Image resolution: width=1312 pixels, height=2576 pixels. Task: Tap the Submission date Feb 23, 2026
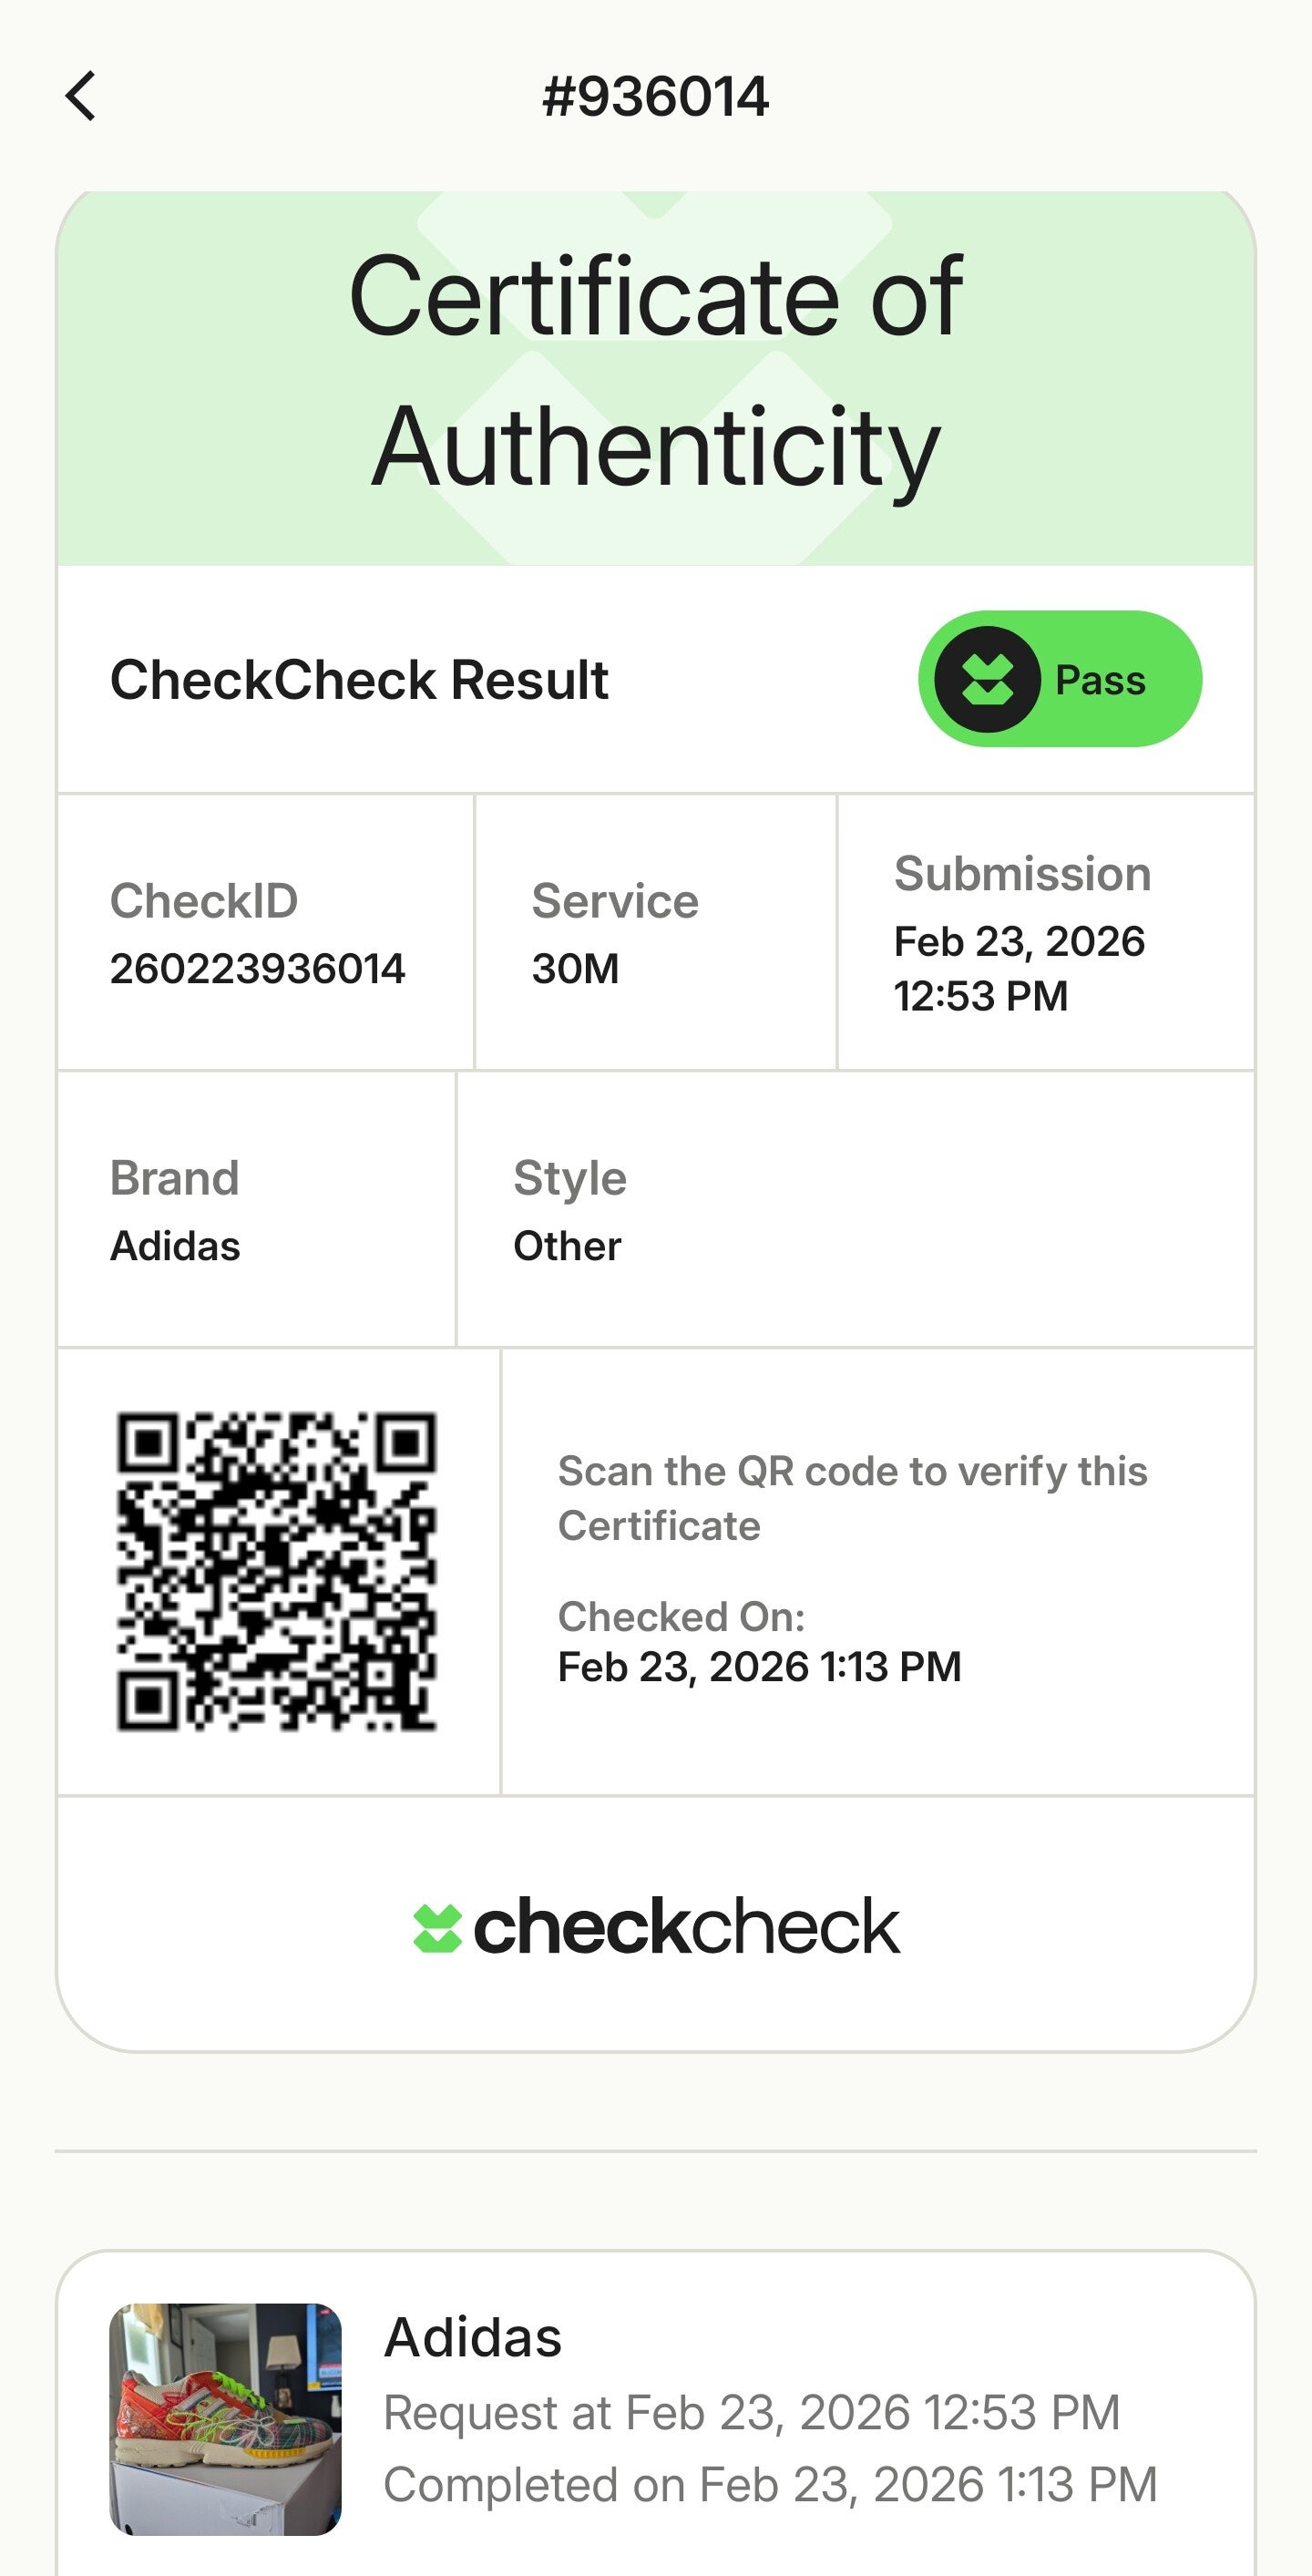point(1019,942)
